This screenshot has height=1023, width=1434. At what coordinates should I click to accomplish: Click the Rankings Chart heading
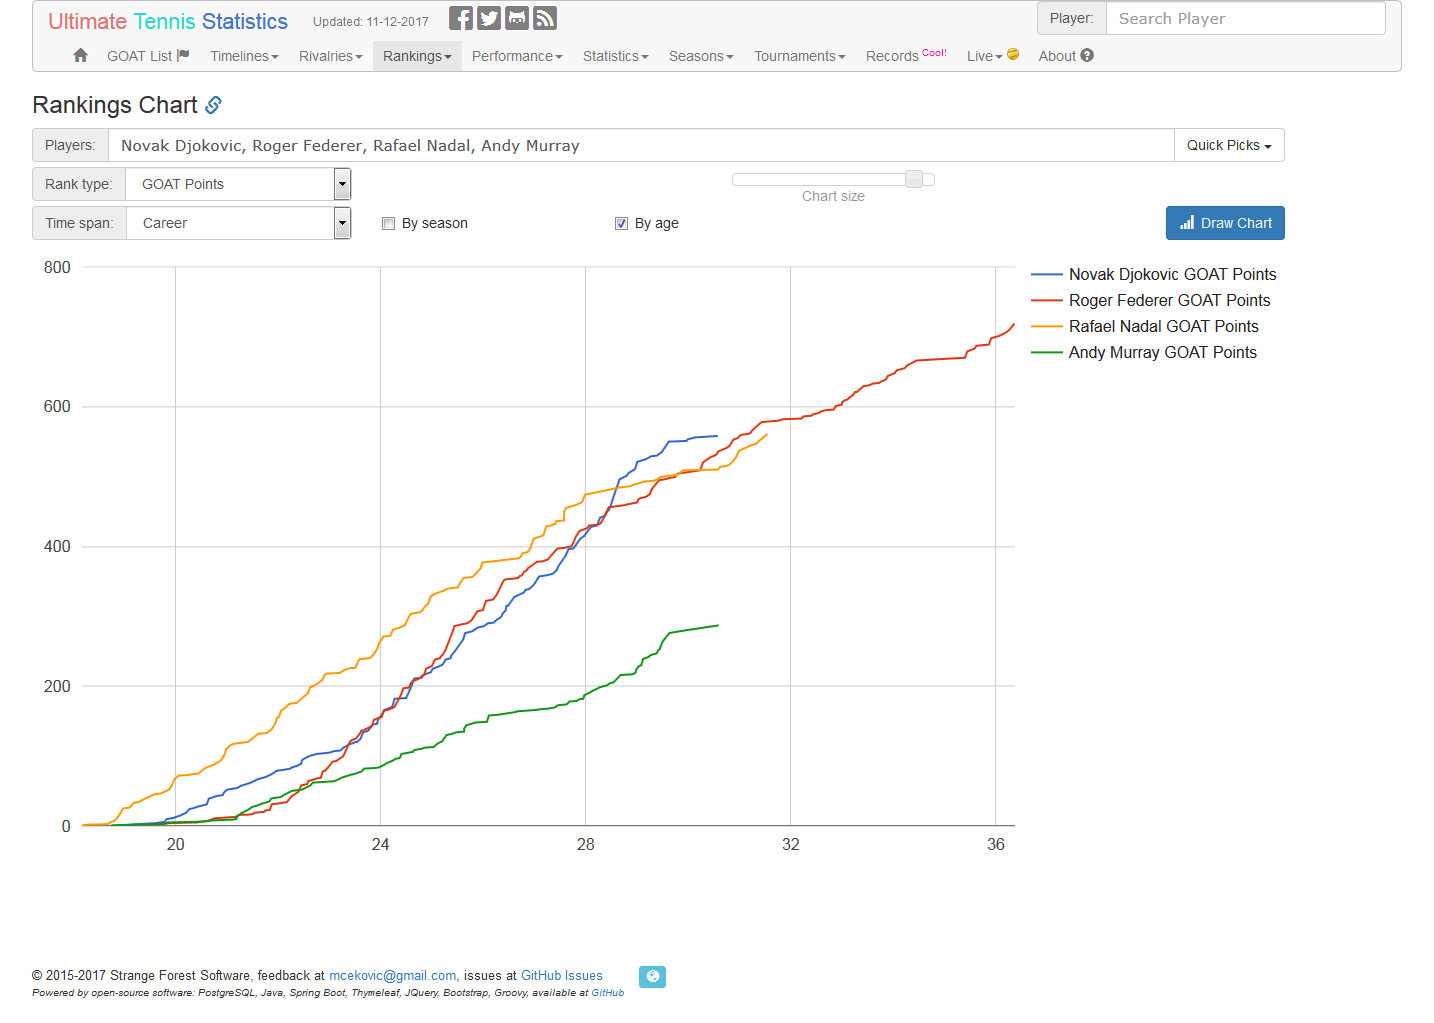click(115, 105)
